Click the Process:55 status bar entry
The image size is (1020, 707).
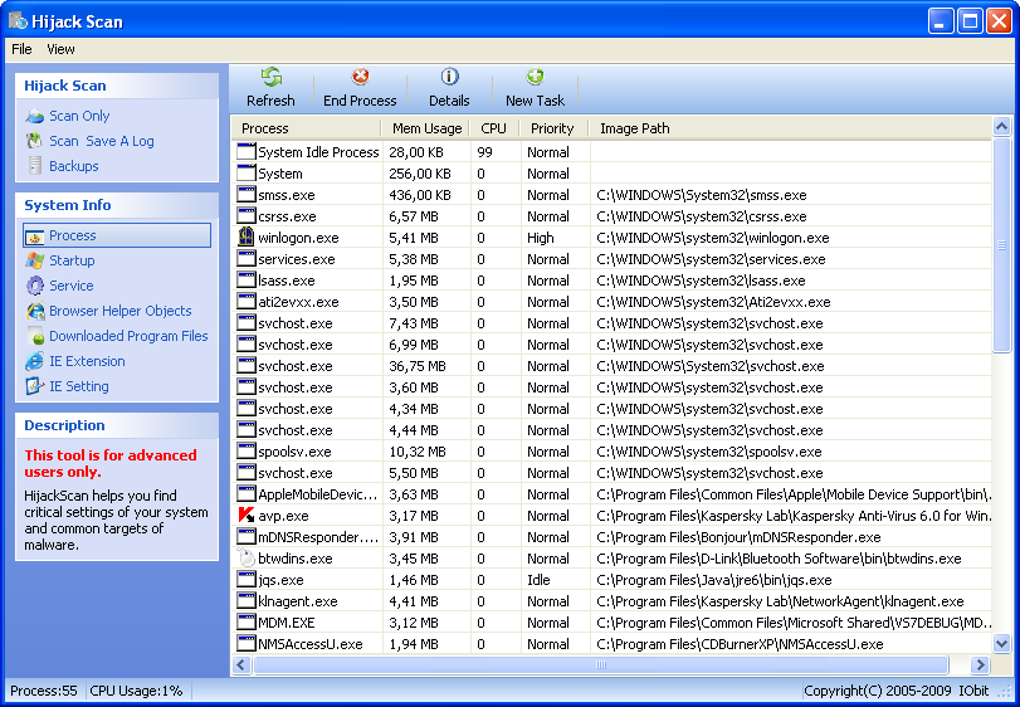click(x=44, y=691)
